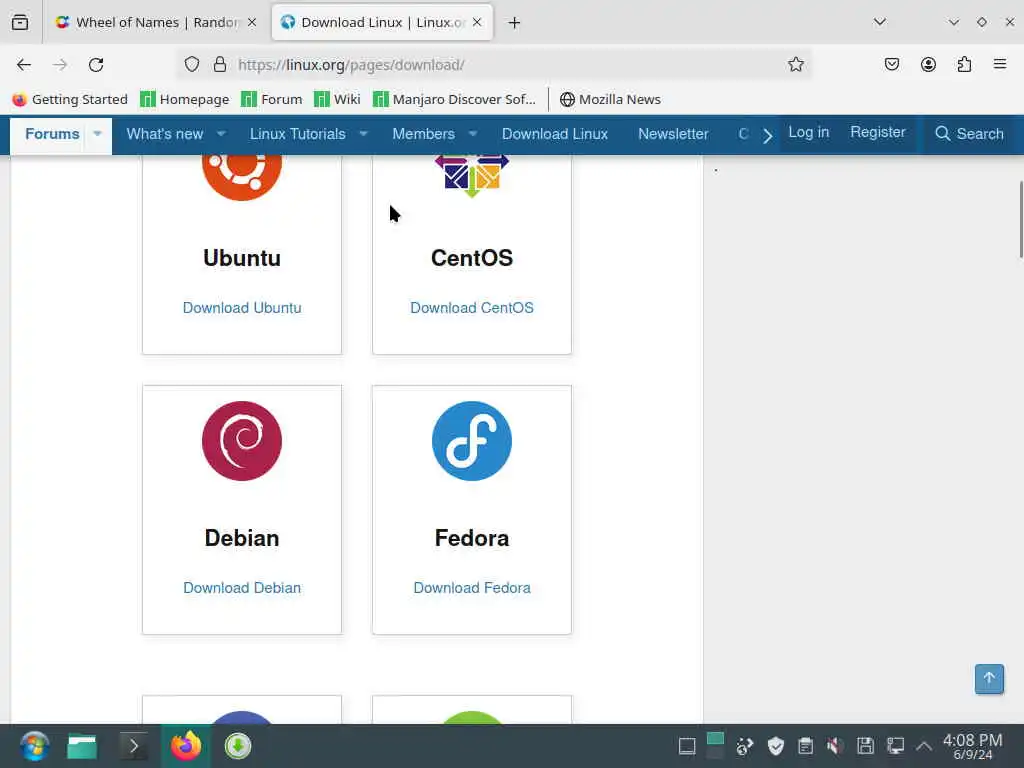Click the show desktop tray icon
1024x768 pixels.
click(687, 746)
